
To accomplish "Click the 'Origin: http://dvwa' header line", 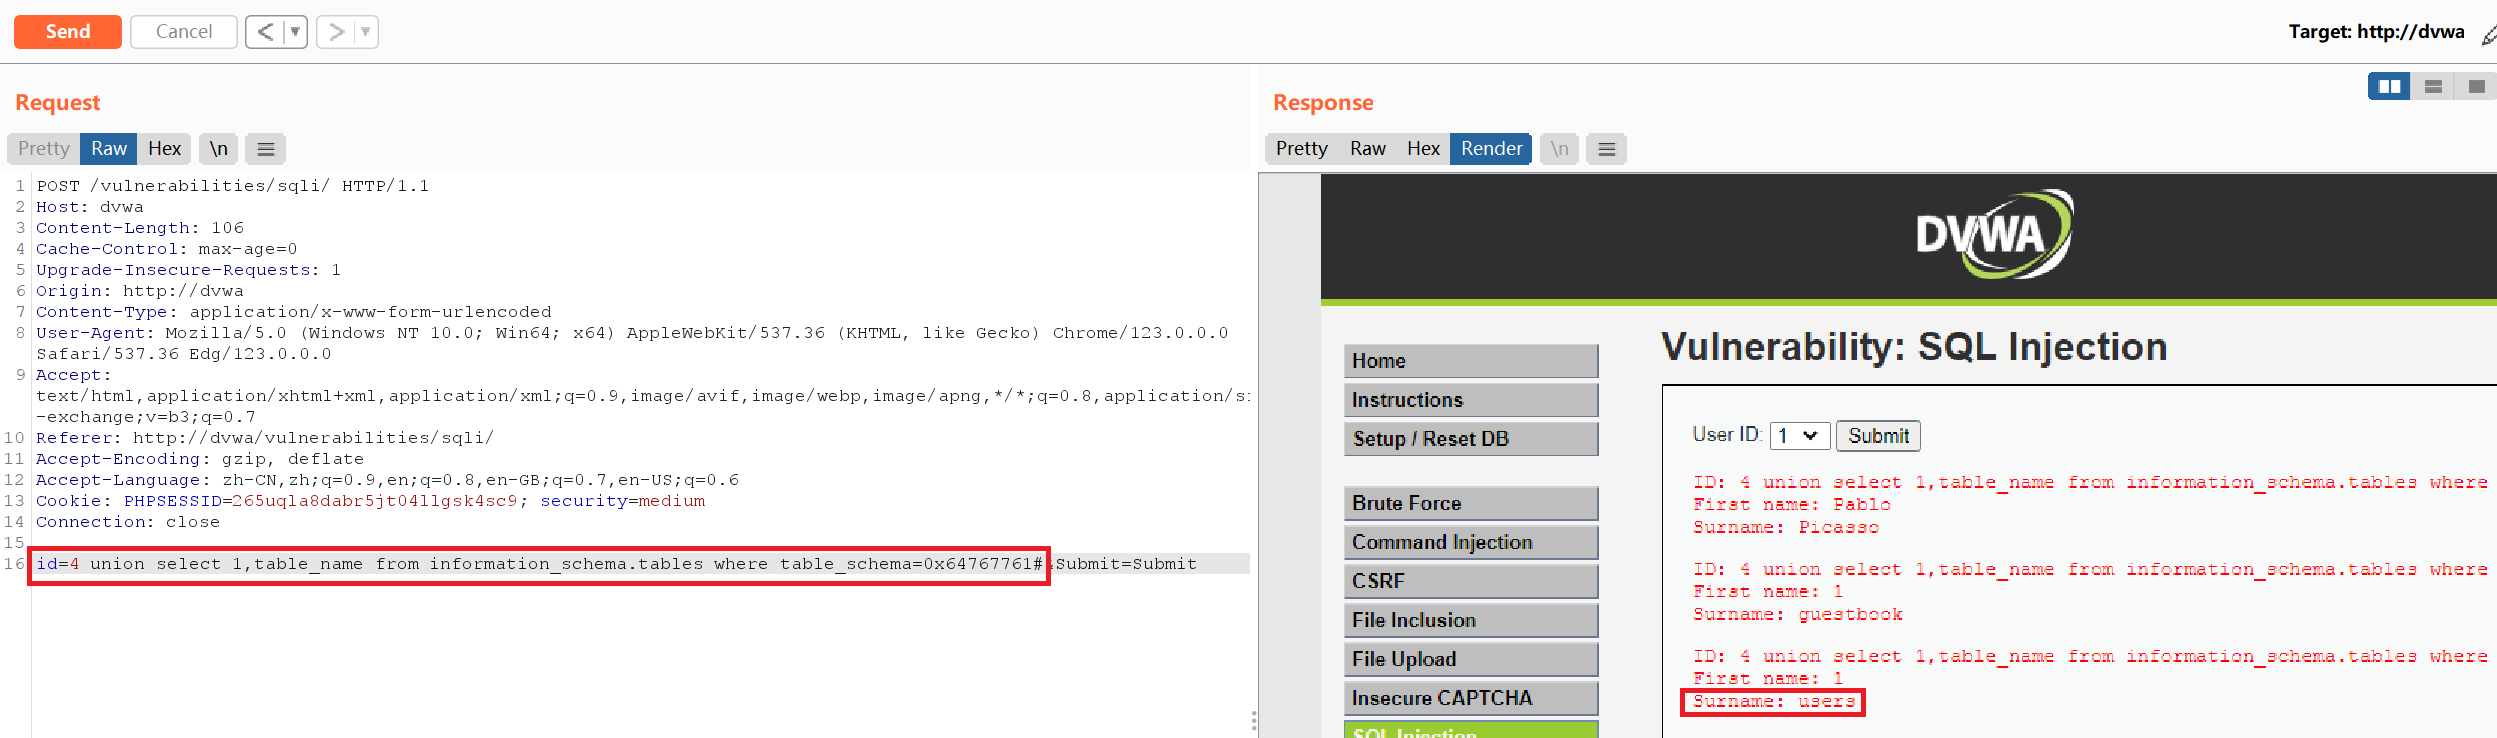I will pyautogui.click(x=140, y=291).
